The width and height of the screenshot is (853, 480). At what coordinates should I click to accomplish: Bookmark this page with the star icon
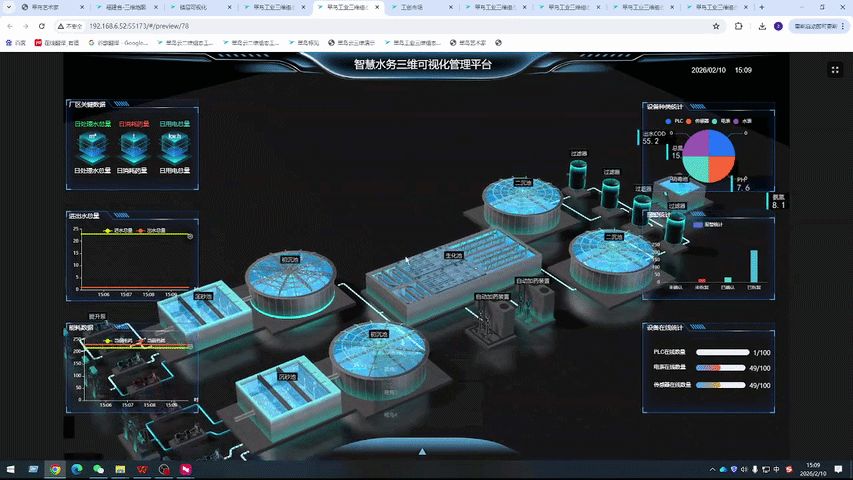(x=716, y=26)
